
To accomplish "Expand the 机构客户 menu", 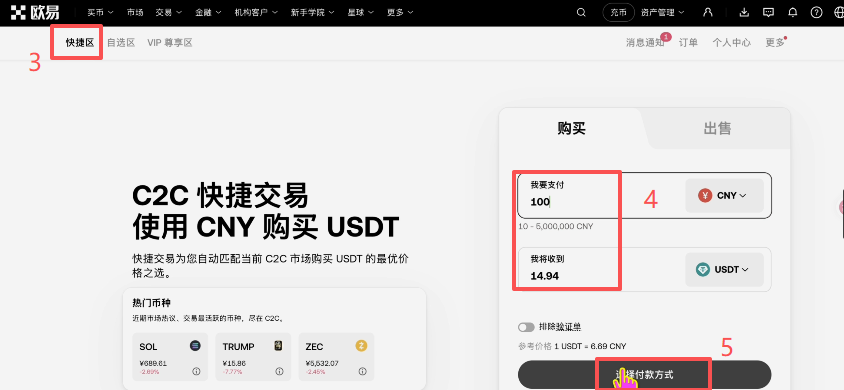I will coord(256,12).
